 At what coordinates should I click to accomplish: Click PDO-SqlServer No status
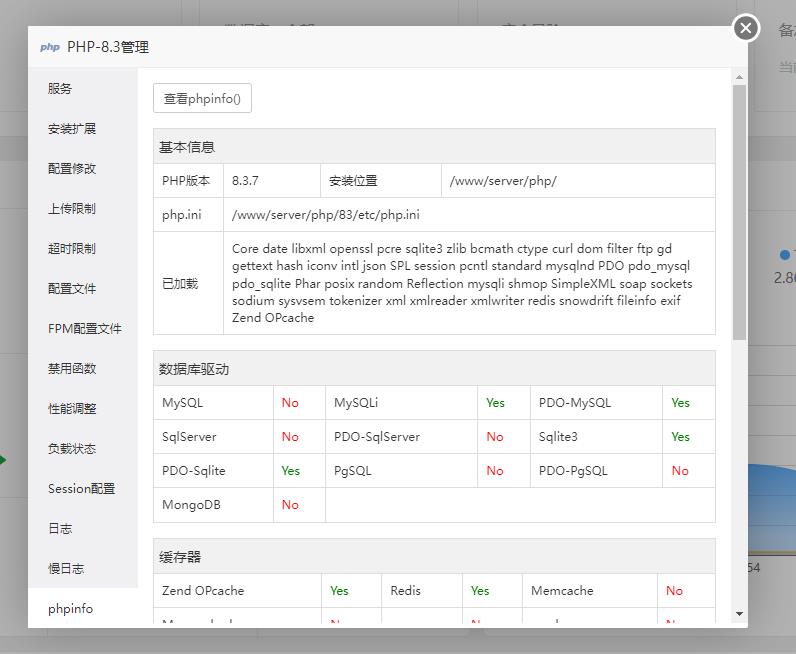point(495,437)
